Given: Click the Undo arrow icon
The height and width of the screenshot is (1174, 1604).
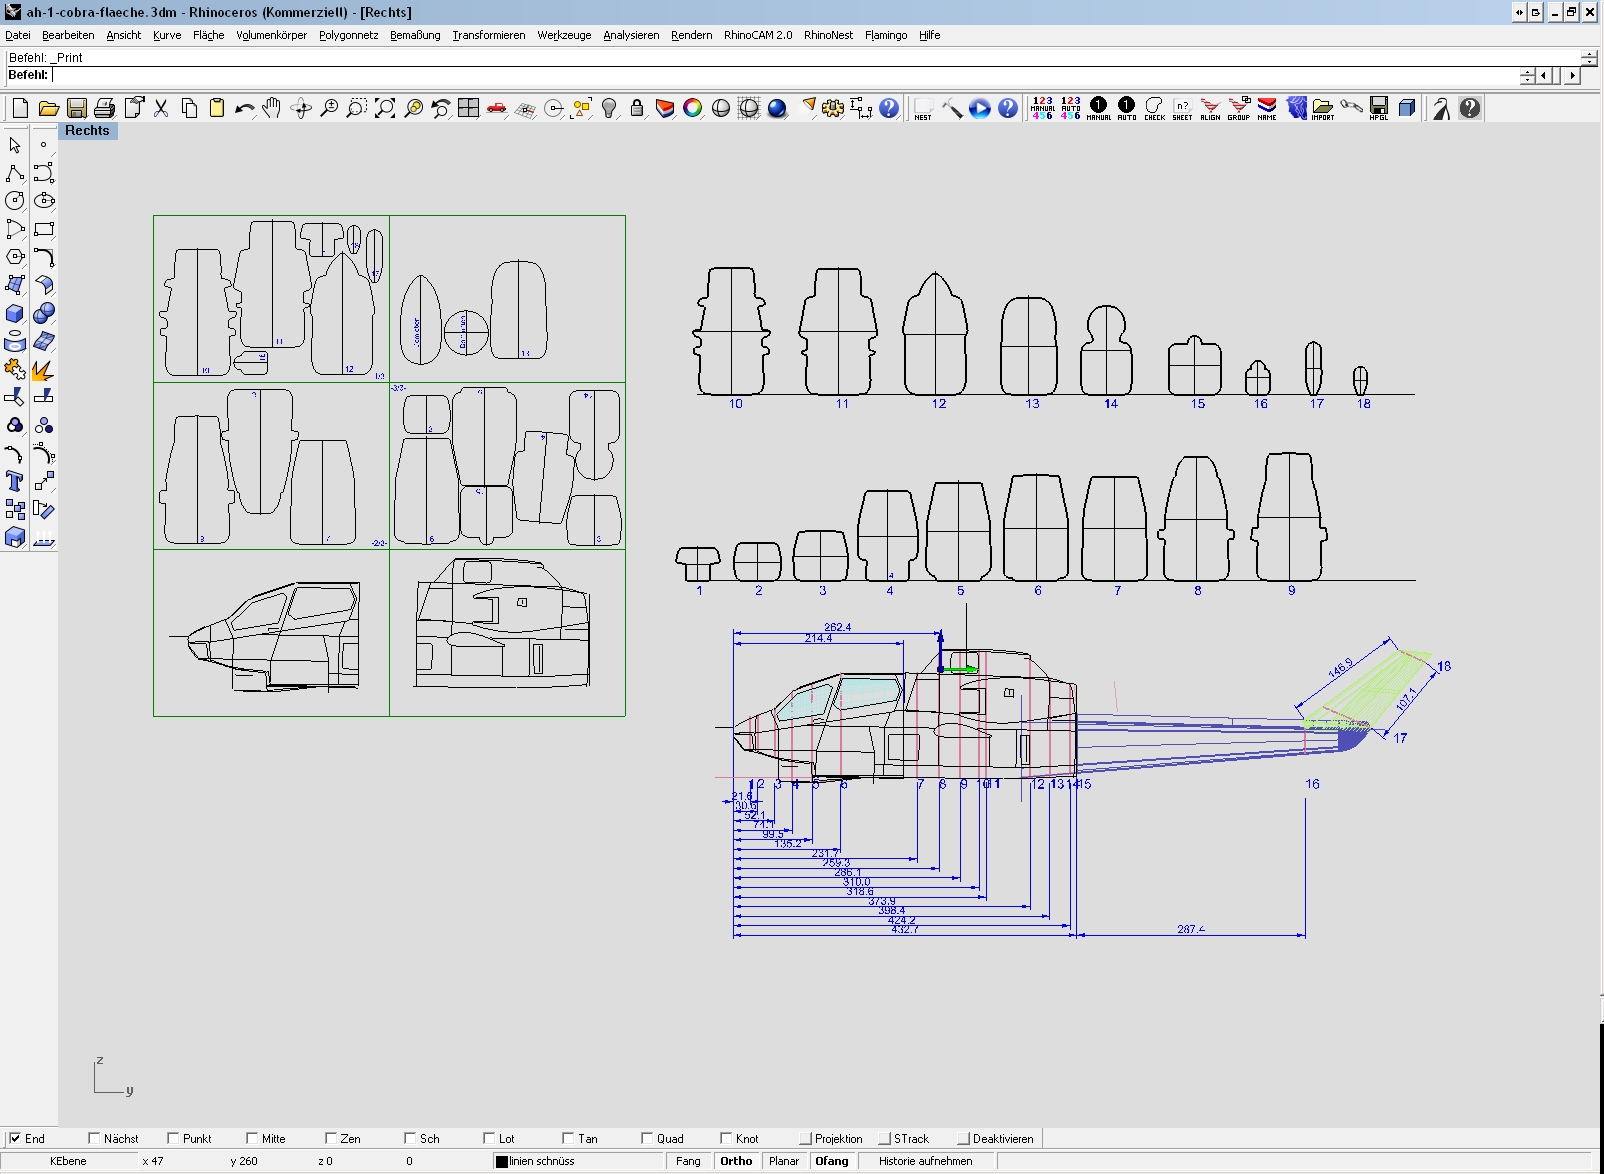Looking at the screenshot, I should tap(244, 108).
